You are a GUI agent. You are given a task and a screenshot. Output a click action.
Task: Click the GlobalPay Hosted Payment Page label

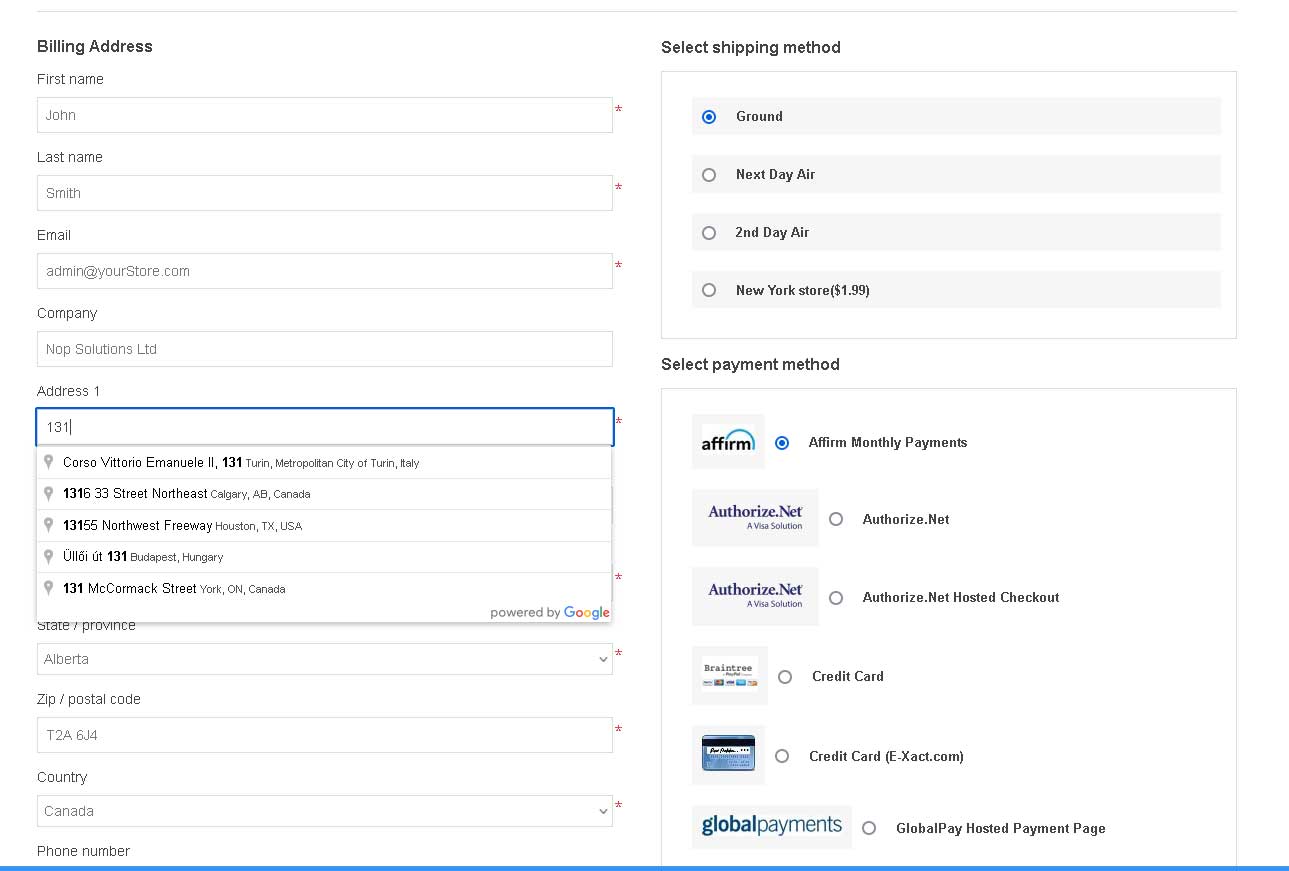tap(1001, 828)
